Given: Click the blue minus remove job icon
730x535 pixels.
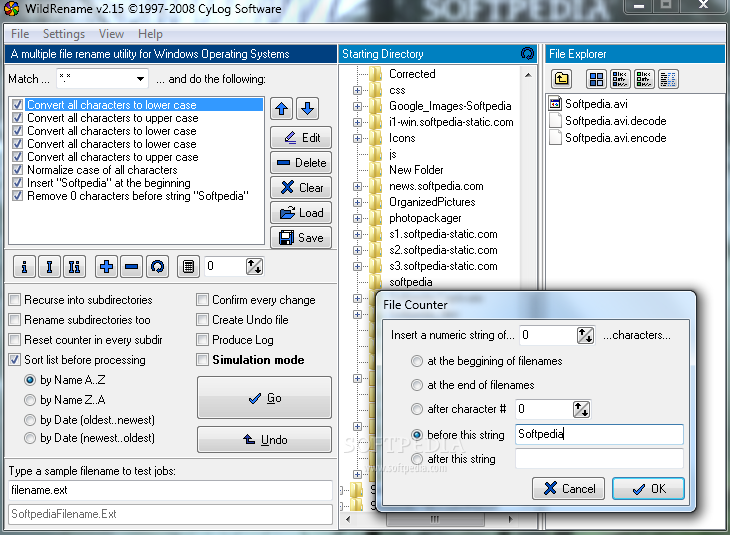Looking at the screenshot, I should pos(132,267).
